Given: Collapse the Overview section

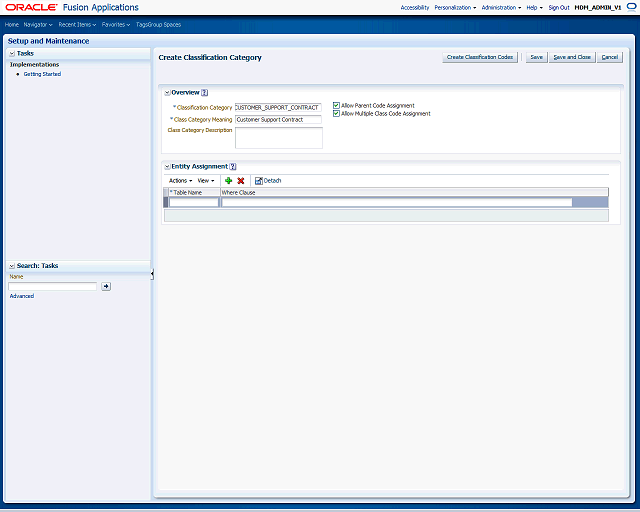Looking at the screenshot, I should pyautogui.click(x=167, y=93).
